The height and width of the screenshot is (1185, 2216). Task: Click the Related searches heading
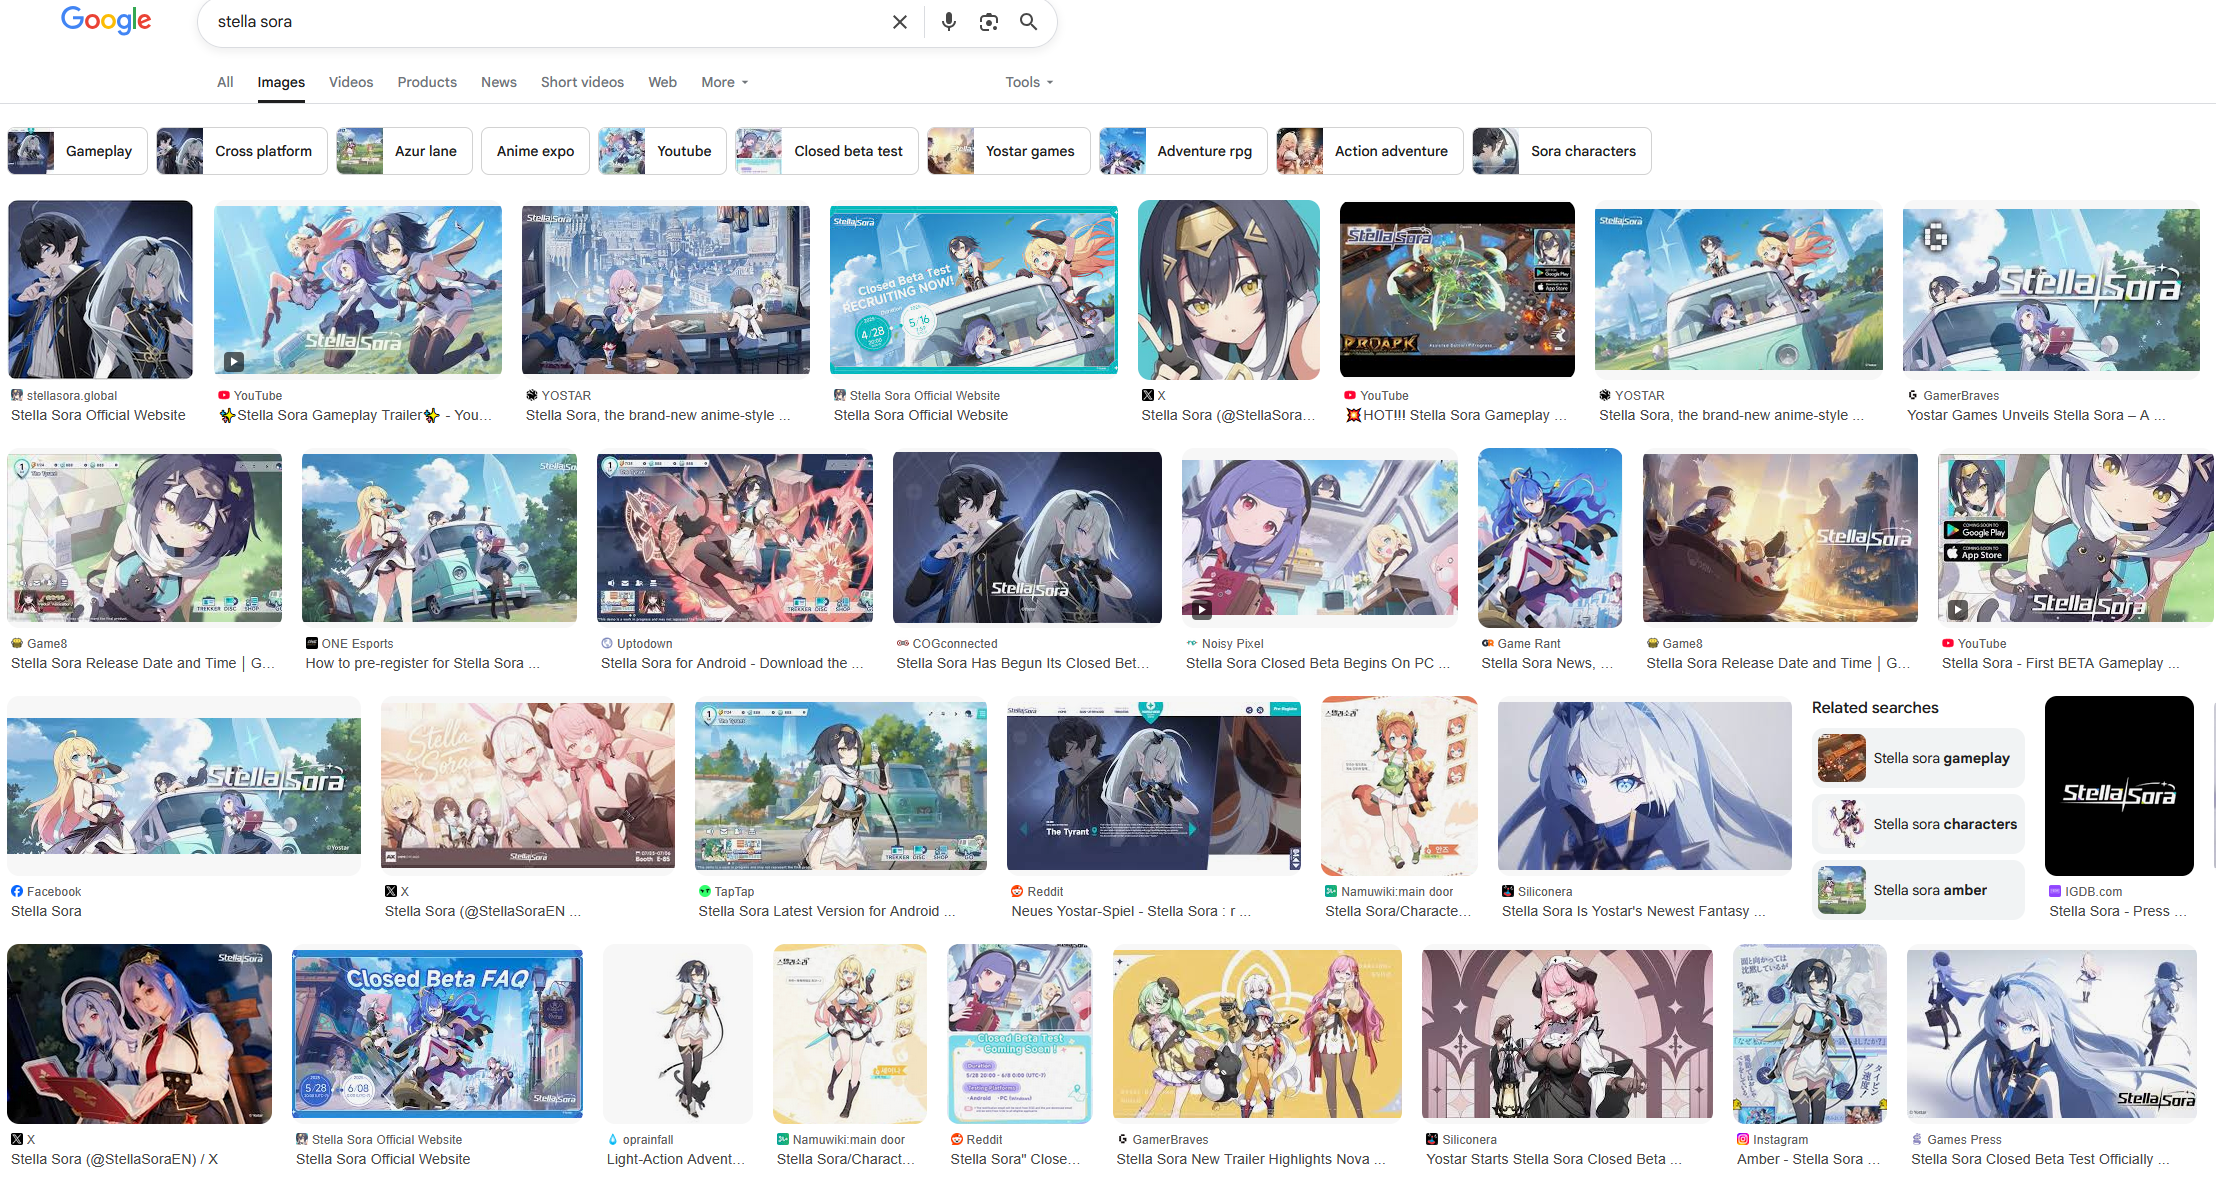(1875, 707)
